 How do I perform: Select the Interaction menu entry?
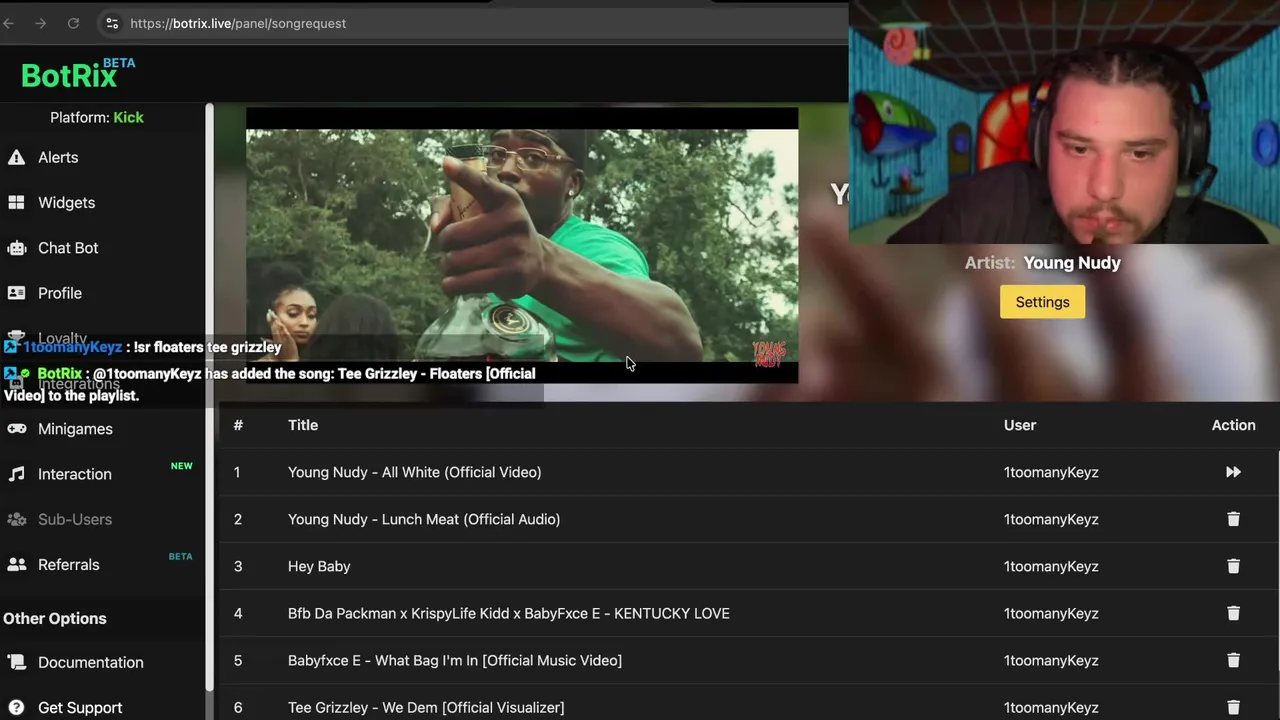click(x=75, y=474)
